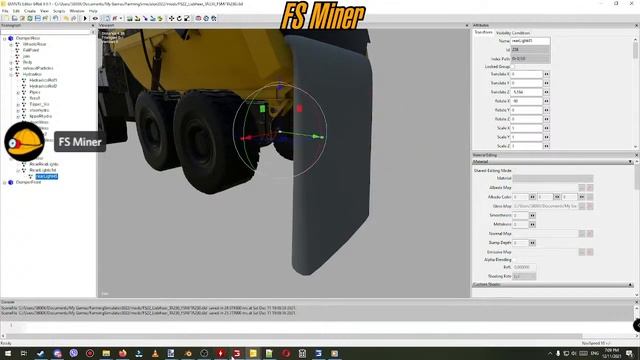Viewport: 640px width, 360px height.
Task: Click the stepper beside Smoothness field
Action: pos(532,216)
